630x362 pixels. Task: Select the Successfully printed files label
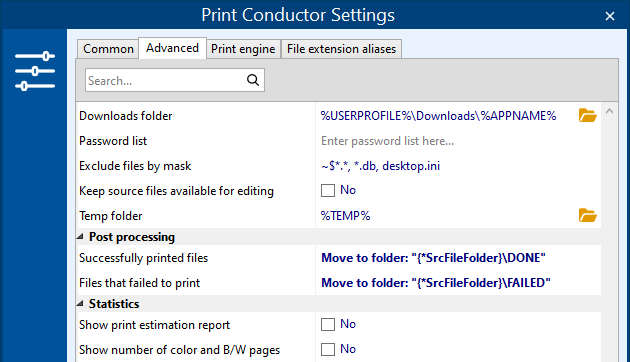tap(143, 258)
